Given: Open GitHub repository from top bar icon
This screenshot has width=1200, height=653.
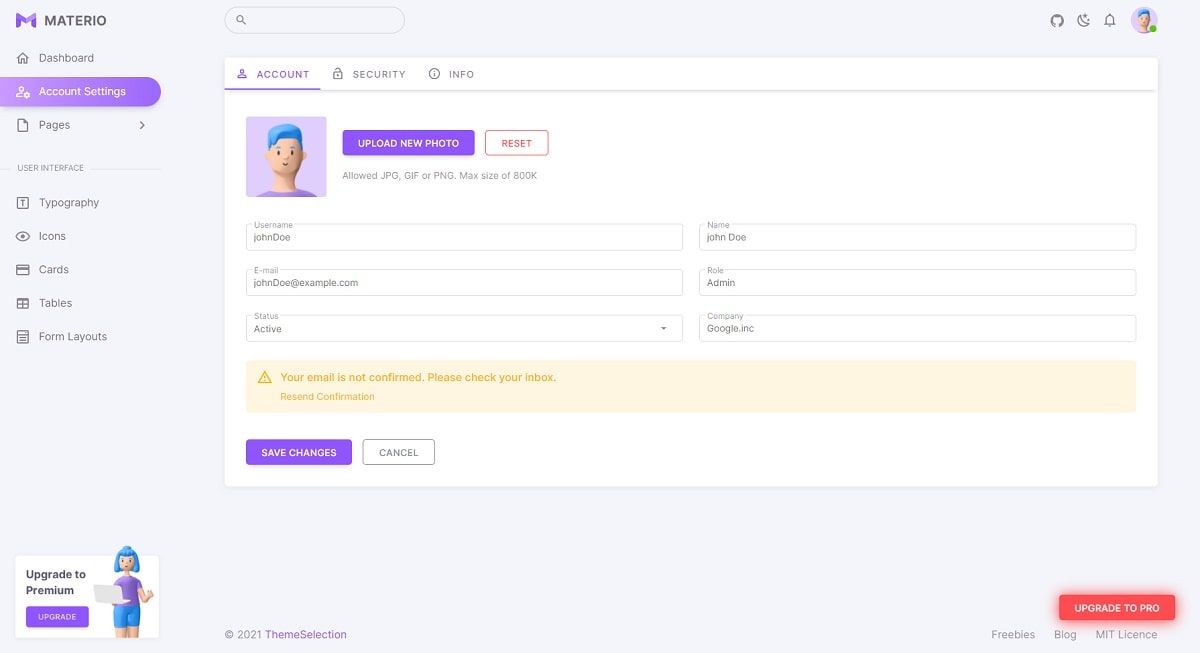Looking at the screenshot, I should (x=1057, y=20).
